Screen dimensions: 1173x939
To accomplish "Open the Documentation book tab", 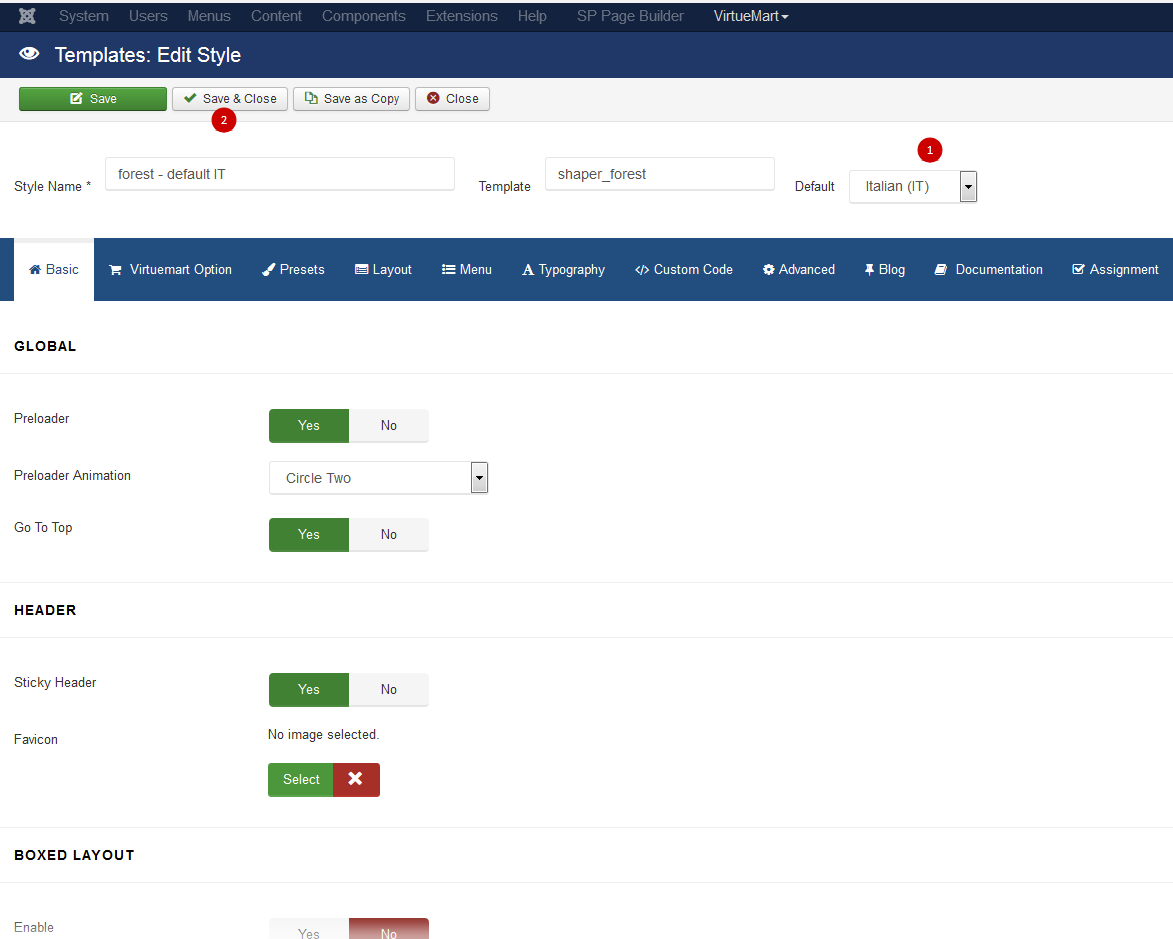I will 988,269.
